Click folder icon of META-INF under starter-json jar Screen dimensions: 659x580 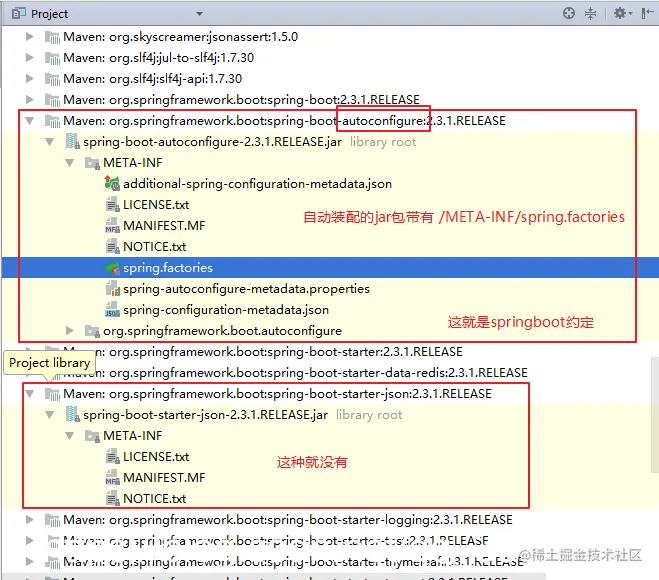[x=92, y=436]
